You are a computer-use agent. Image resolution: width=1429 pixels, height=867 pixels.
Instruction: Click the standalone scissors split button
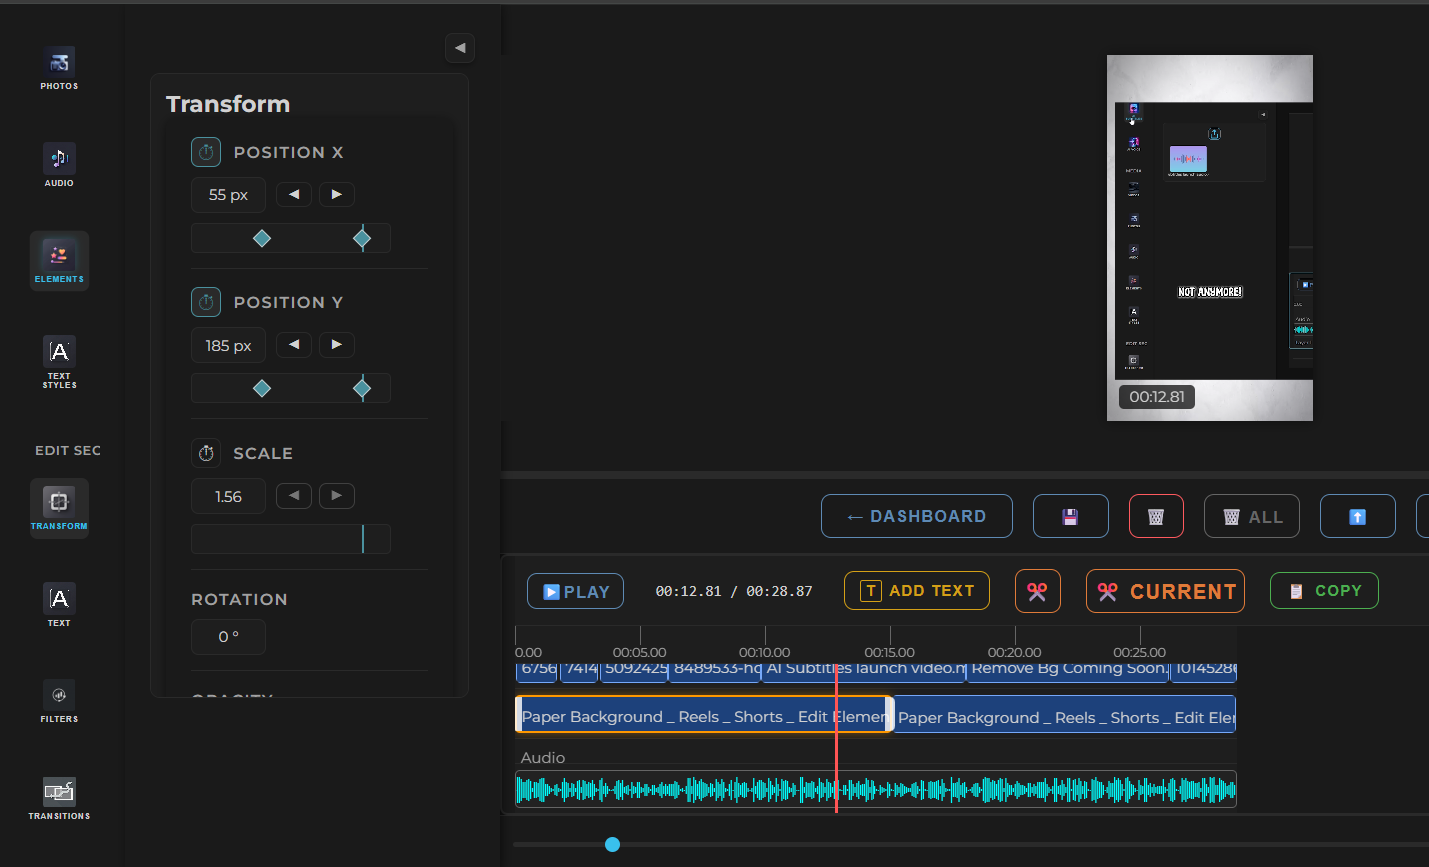[x=1038, y=591]
